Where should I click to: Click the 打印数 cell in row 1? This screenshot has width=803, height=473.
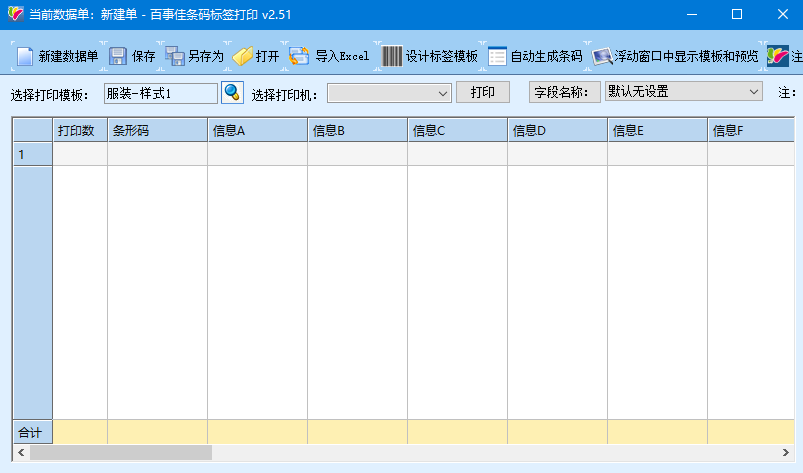click(80, 154)
